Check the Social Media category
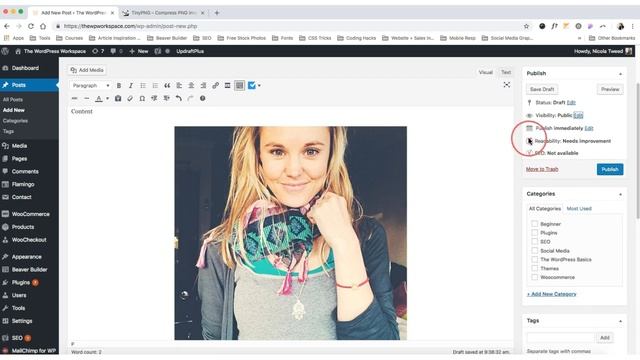 tap(534, 251)
